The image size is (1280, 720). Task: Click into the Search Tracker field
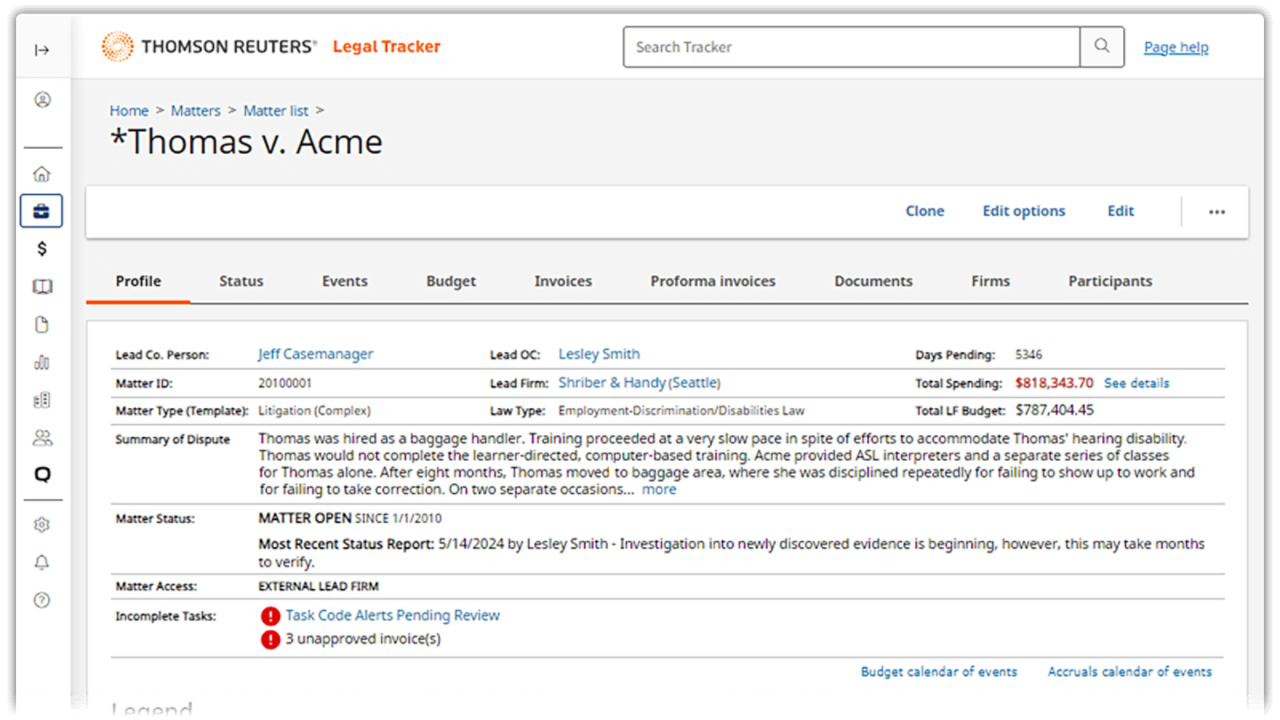[850, 47]
